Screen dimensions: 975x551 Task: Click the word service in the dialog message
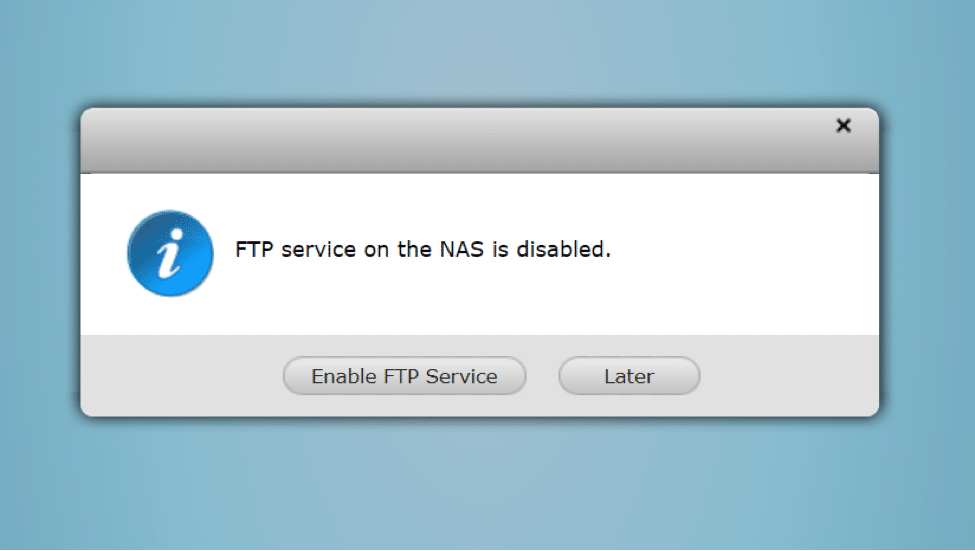[318, 249]
